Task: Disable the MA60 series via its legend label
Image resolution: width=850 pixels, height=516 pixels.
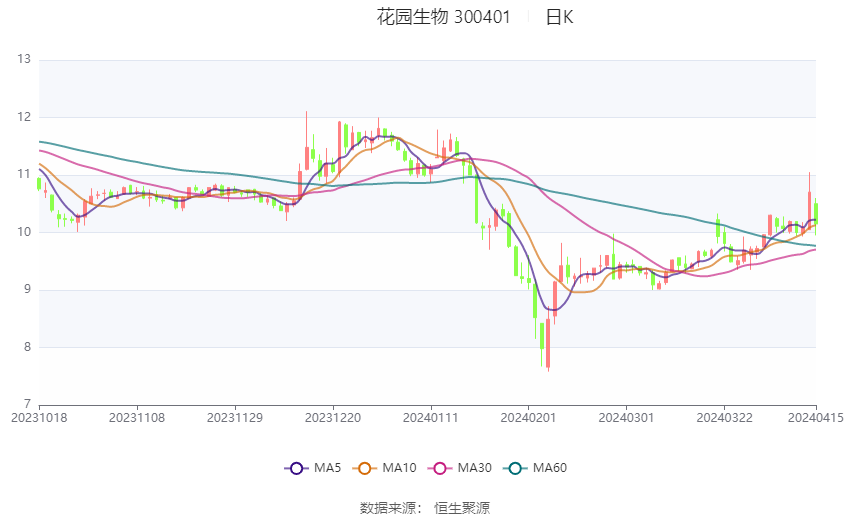Action: point(549,468)
